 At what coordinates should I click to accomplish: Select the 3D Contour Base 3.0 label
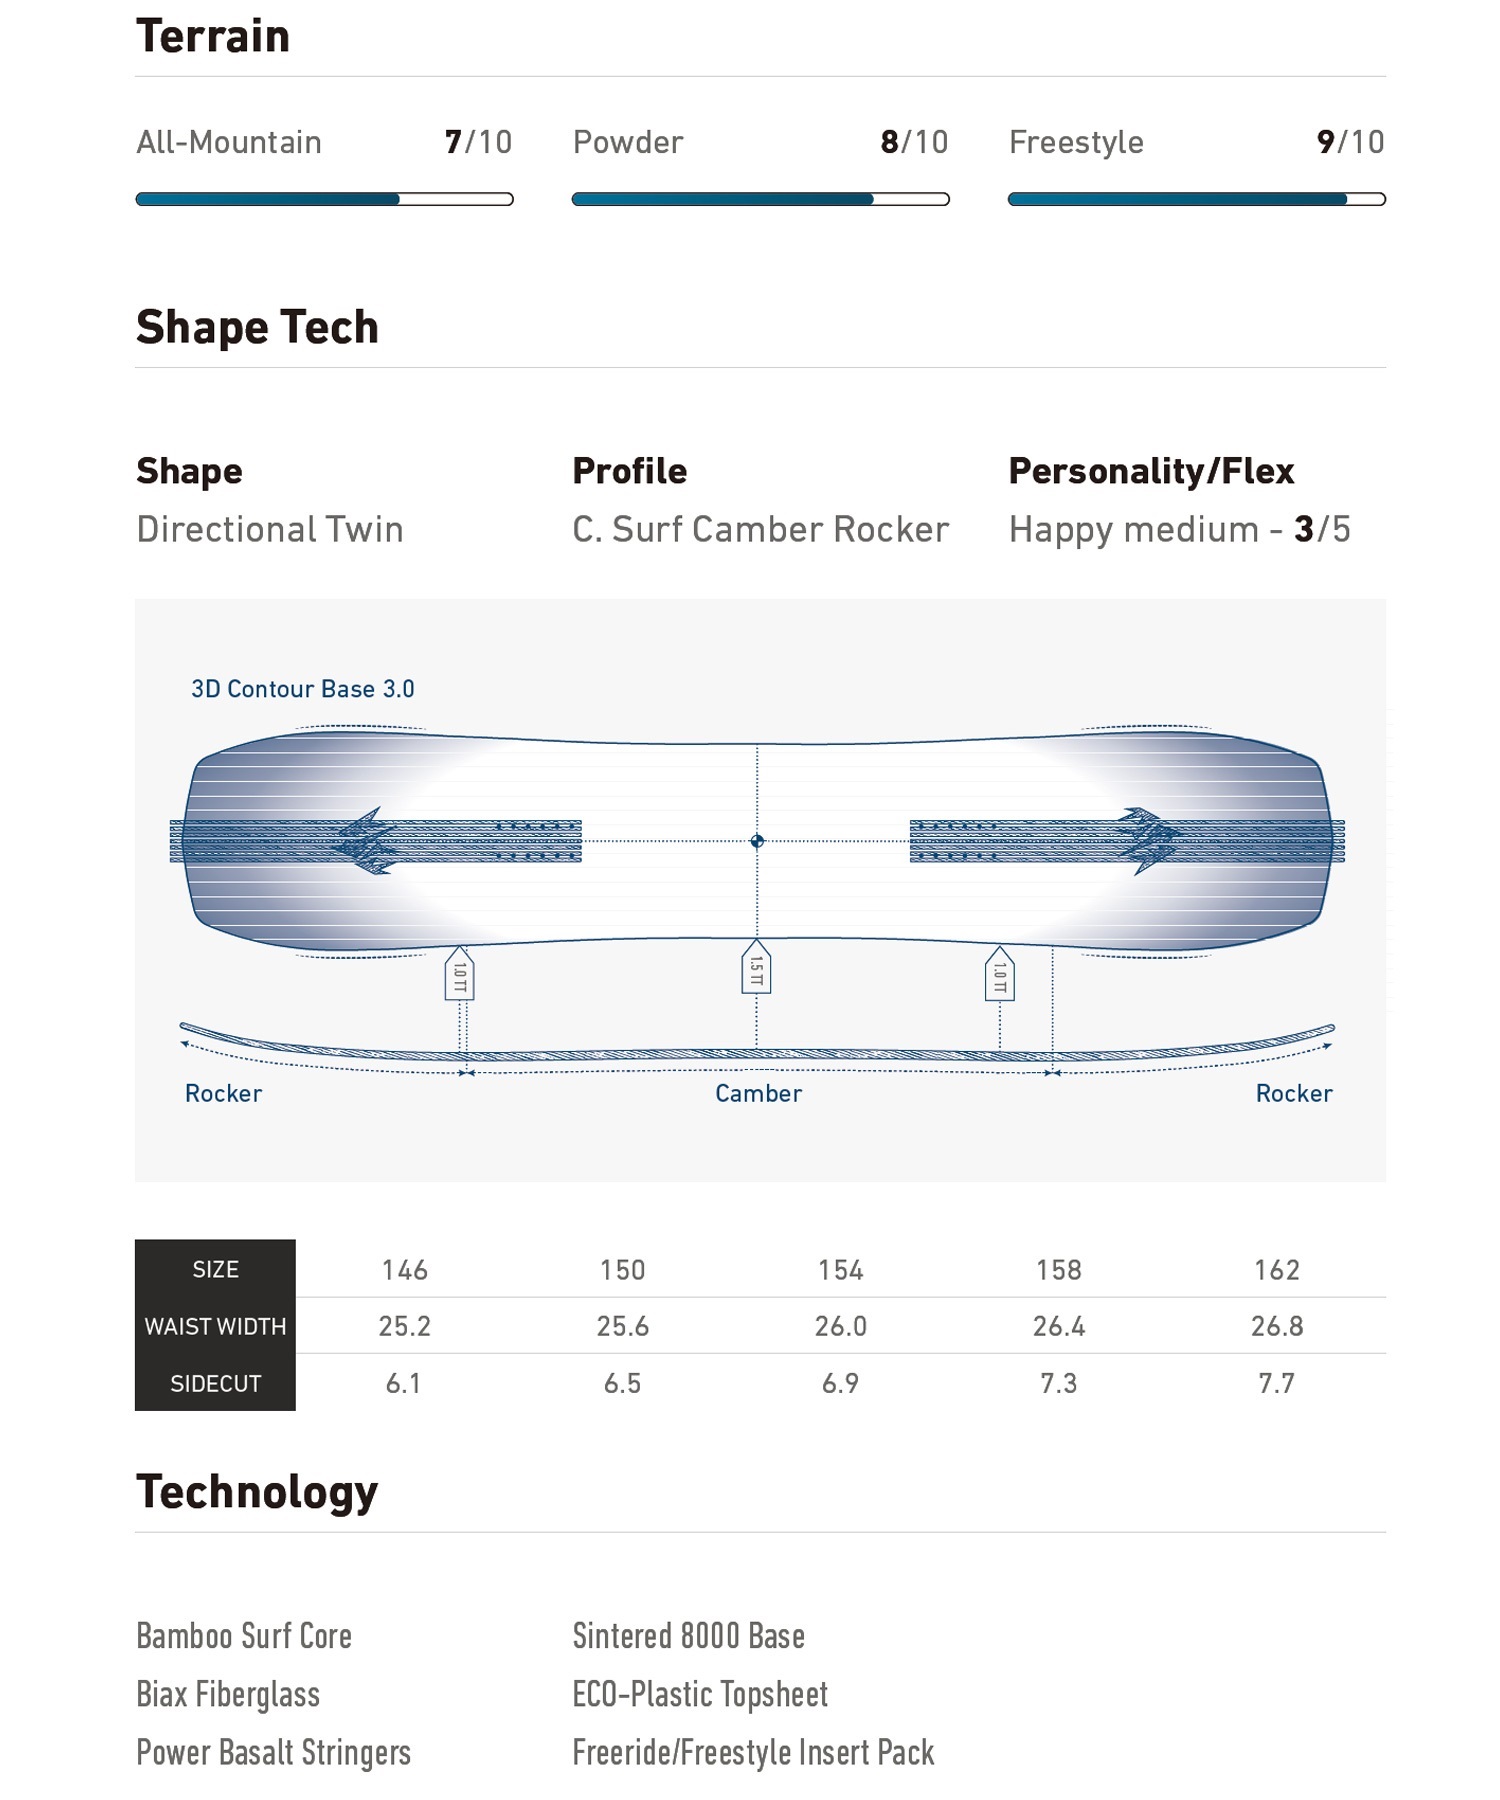click(x=302, y=689)
